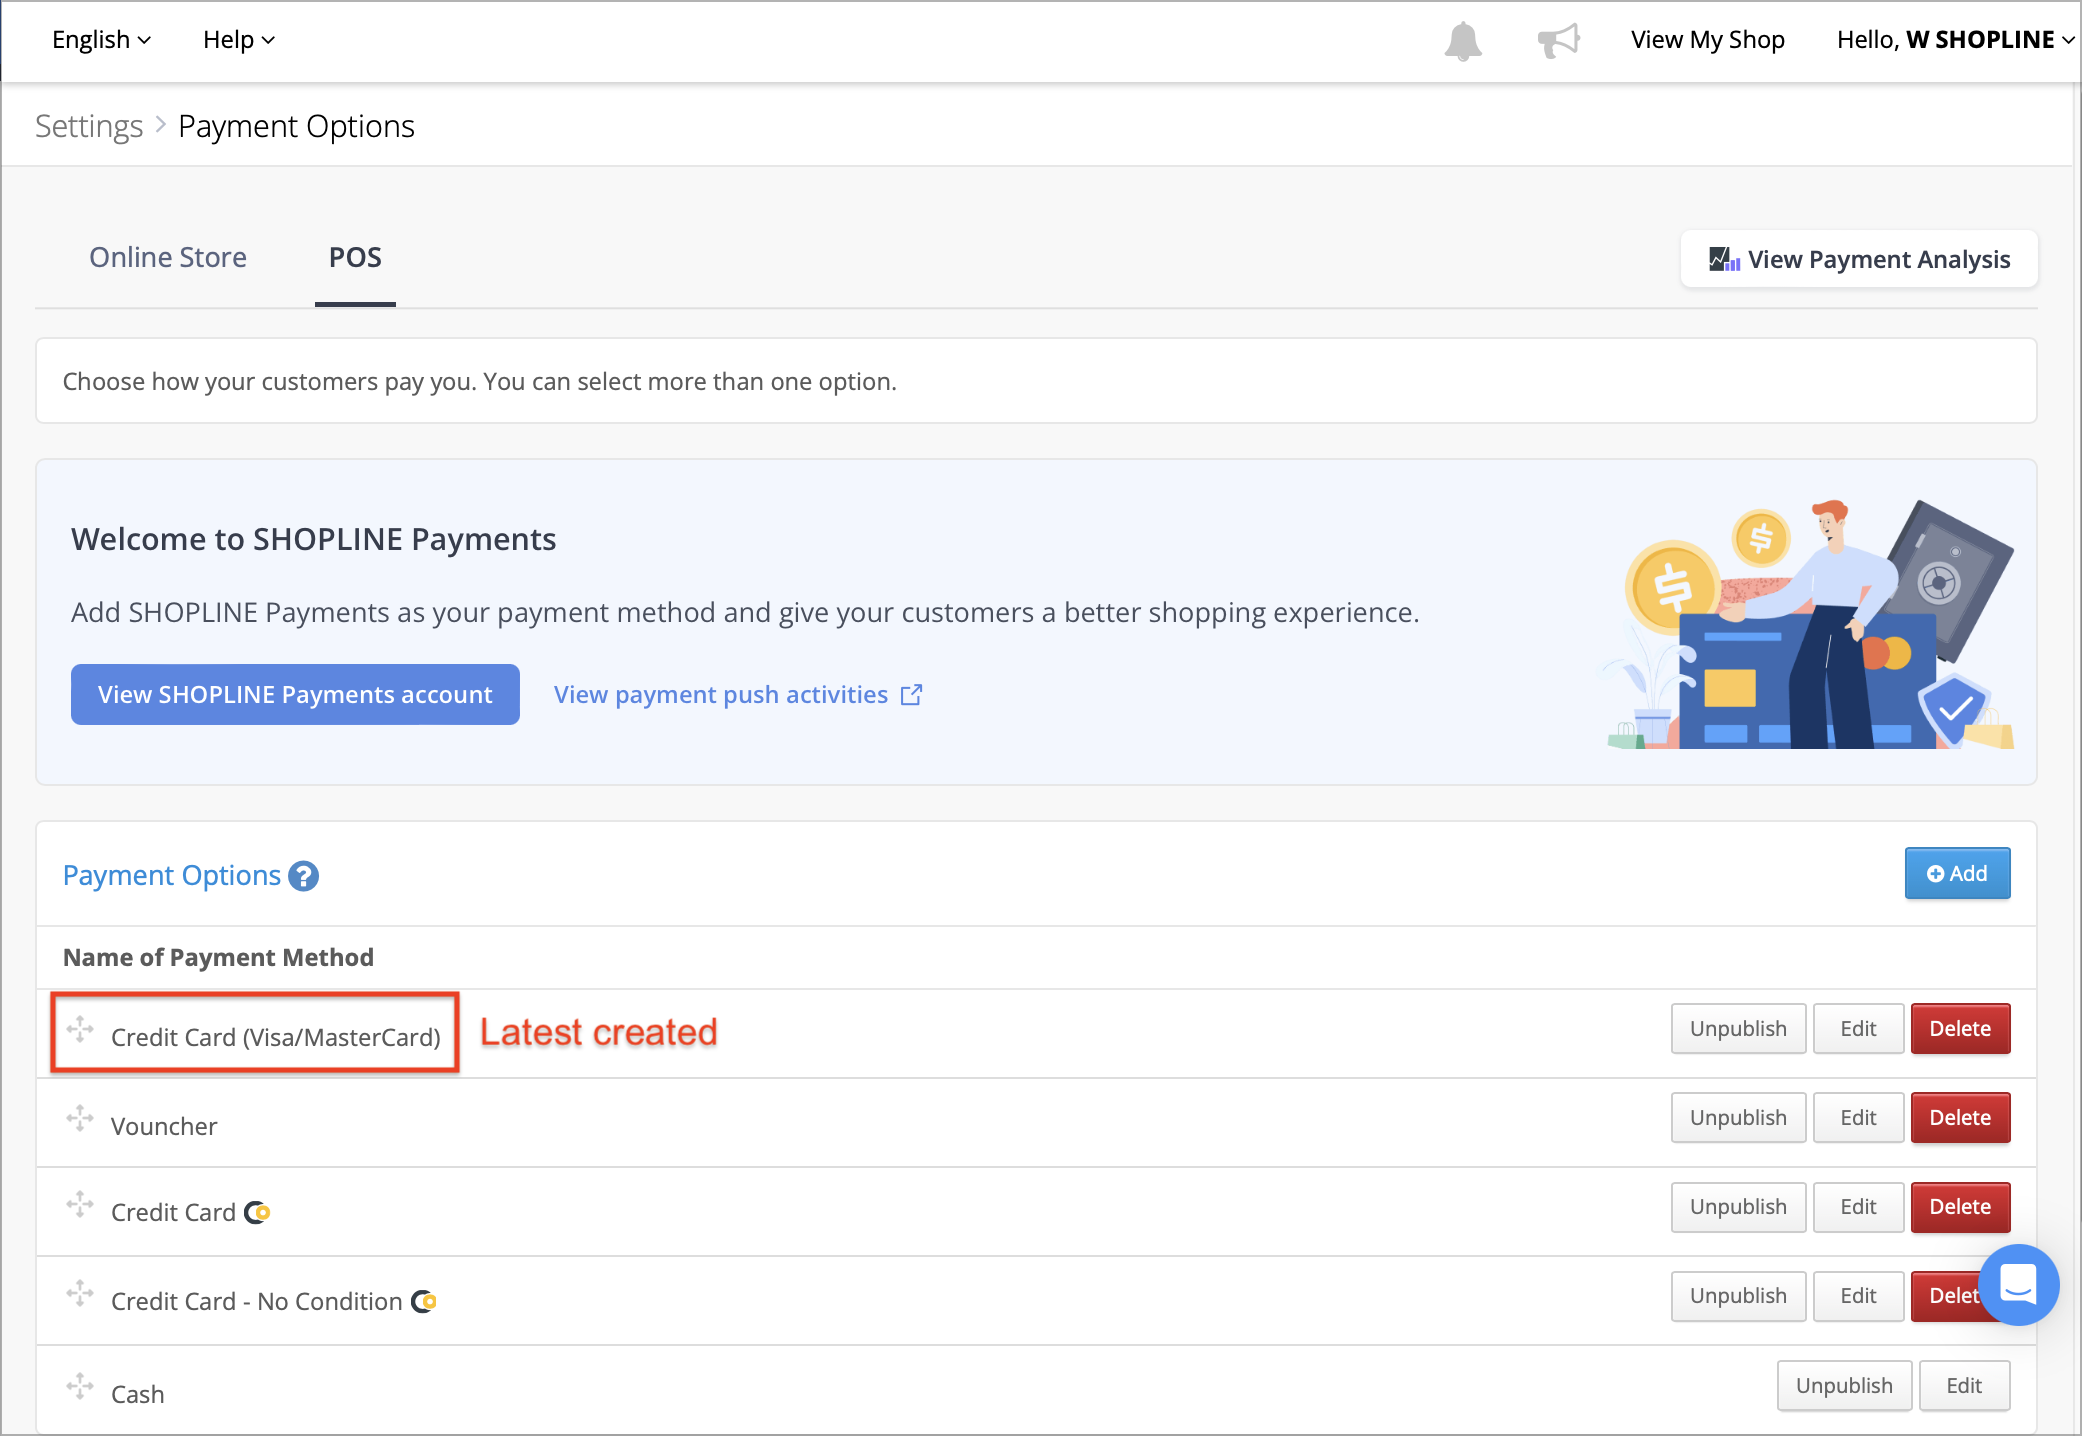Open the Hello, W SHOPLINE account menu
Screen dimensions: 2082x1436
(x=1955, y=40)
